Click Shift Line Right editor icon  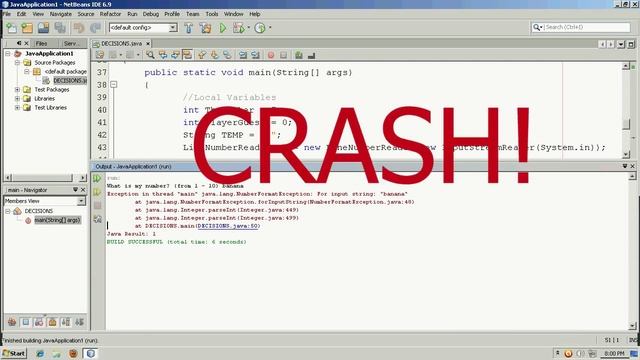[256, 55]
